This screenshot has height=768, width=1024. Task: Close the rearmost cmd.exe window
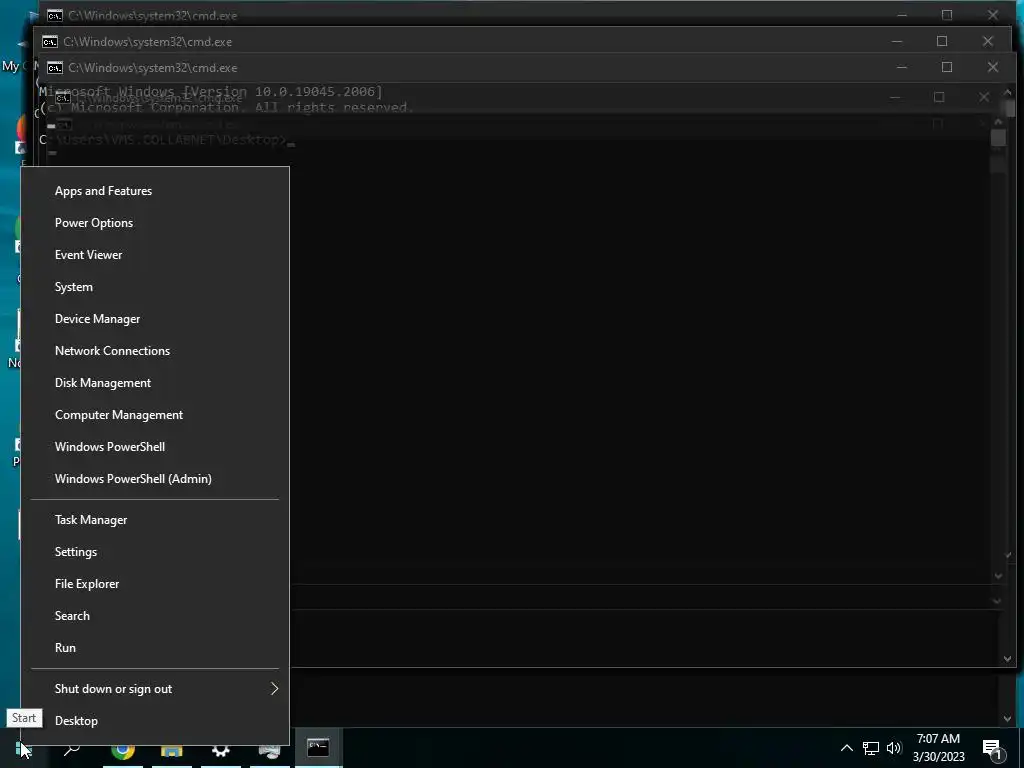[x=993, y=14]
